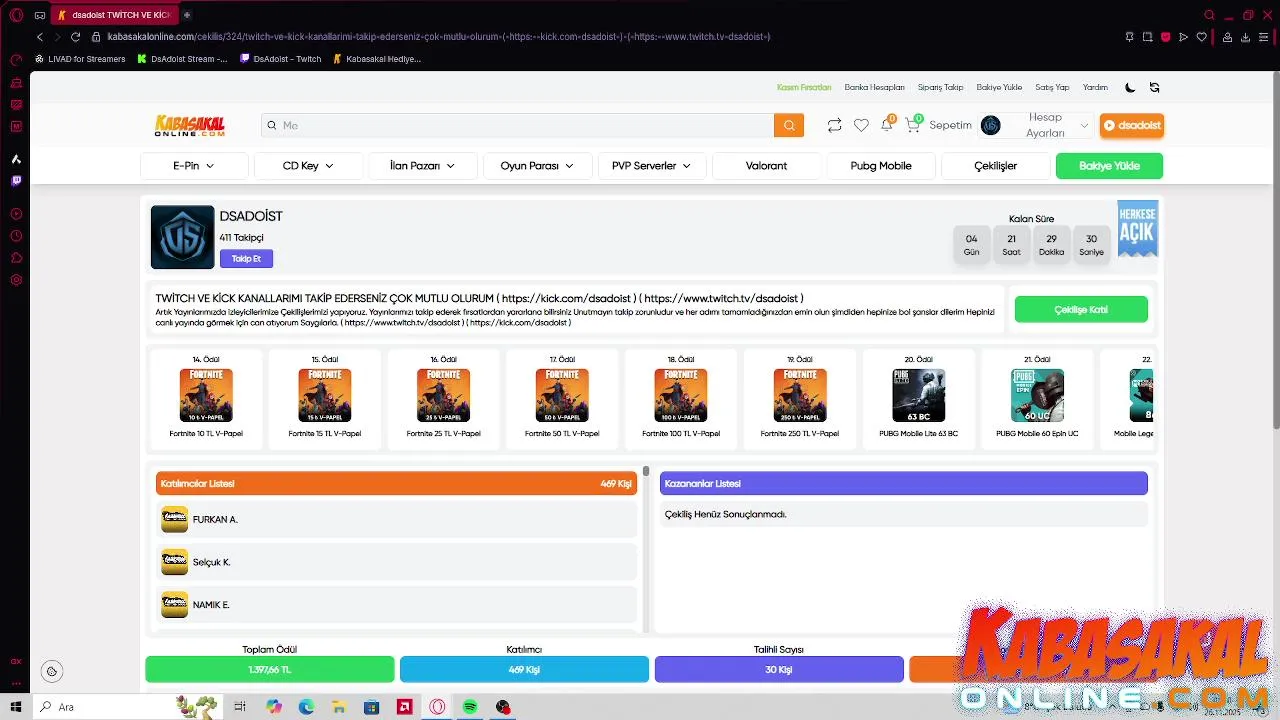Click the browser downloads icon

[1245, 37]
